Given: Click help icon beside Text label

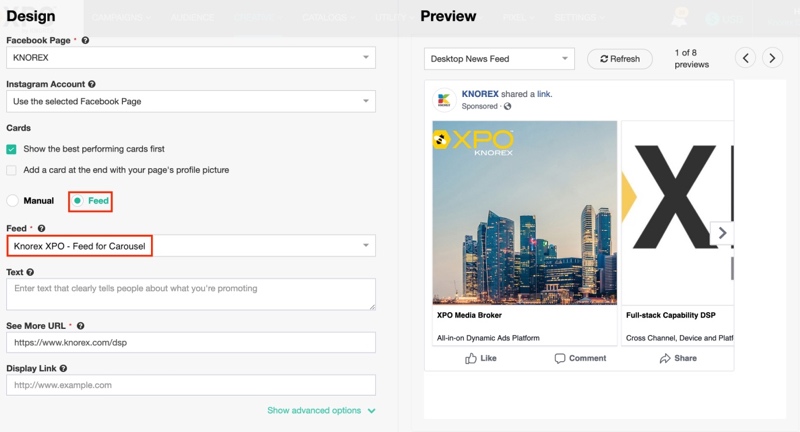Looking at the screenshot, I should pos(31,272).
